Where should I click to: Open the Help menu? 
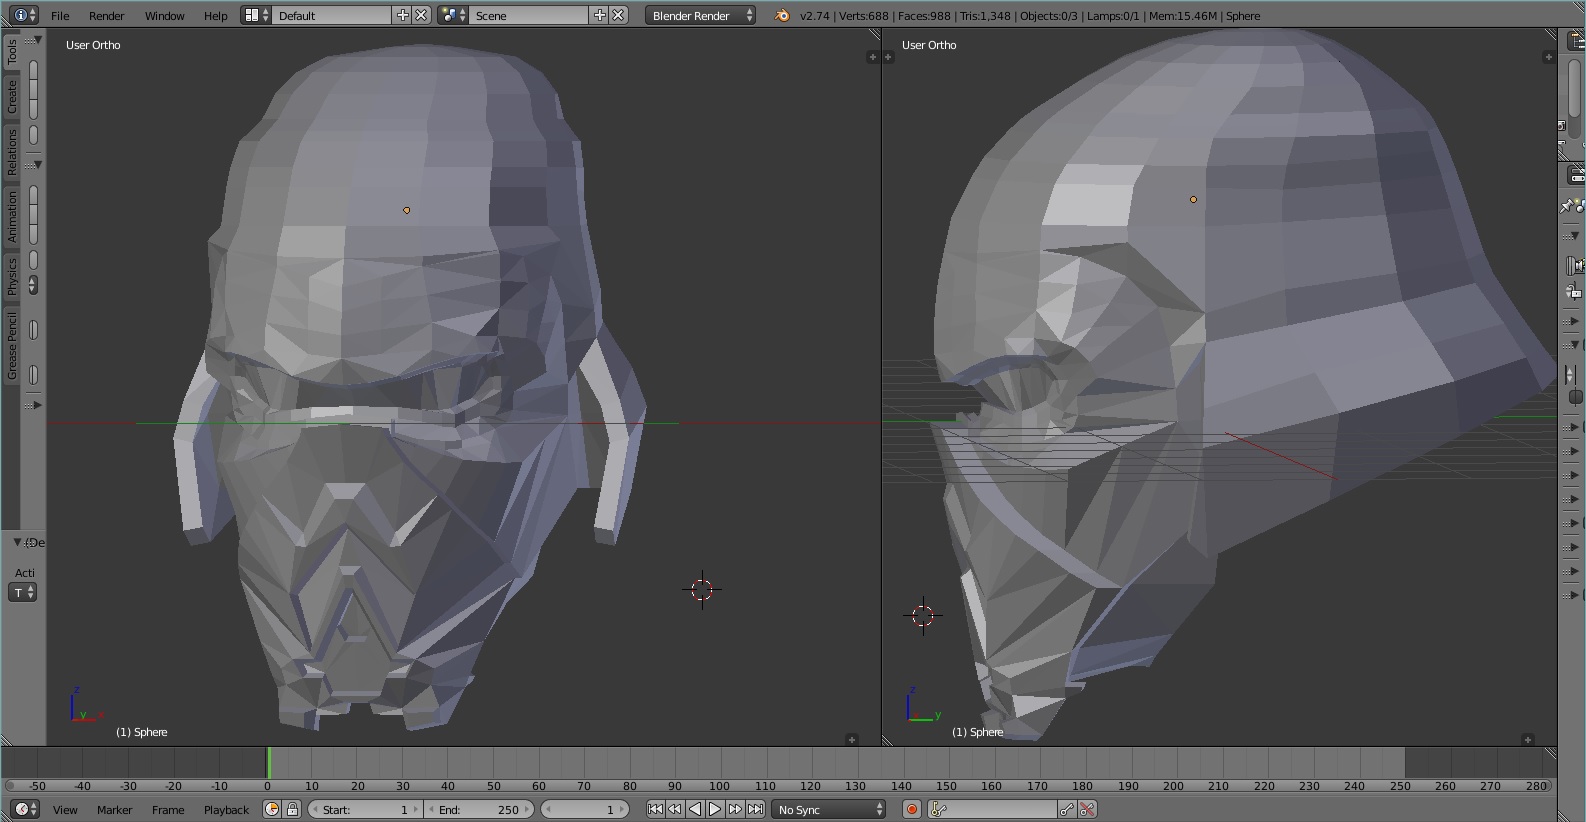pos(215,16)
